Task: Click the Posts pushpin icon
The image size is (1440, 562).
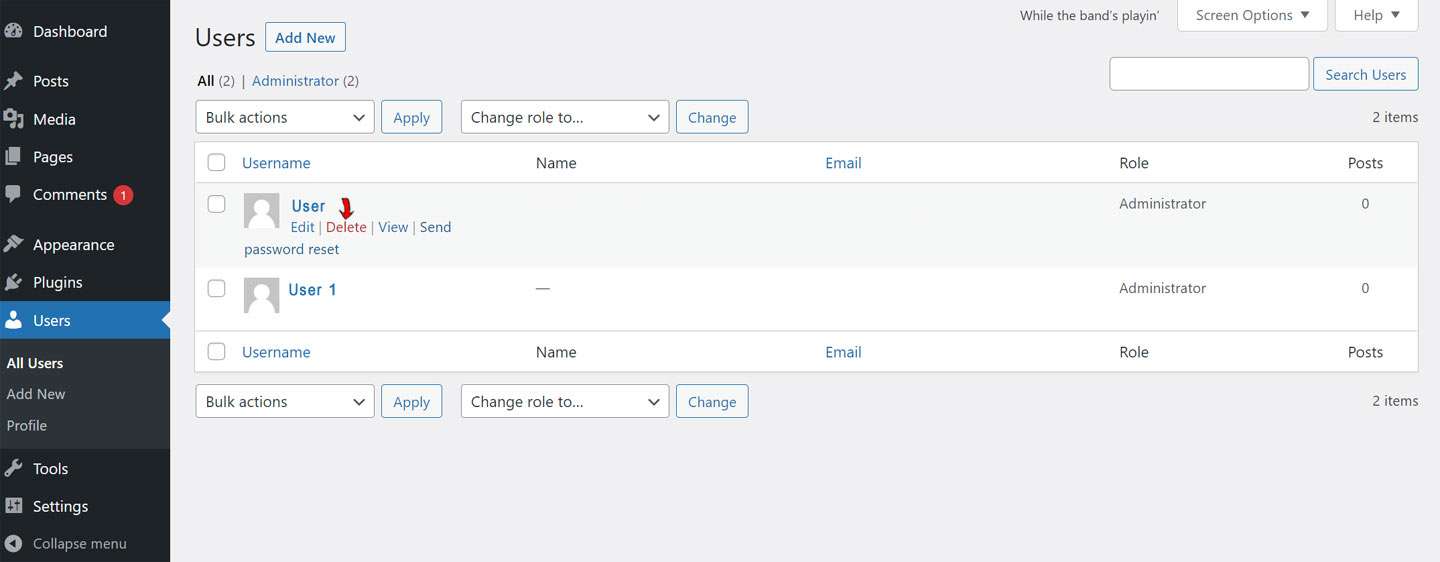Action: [13, 81]
